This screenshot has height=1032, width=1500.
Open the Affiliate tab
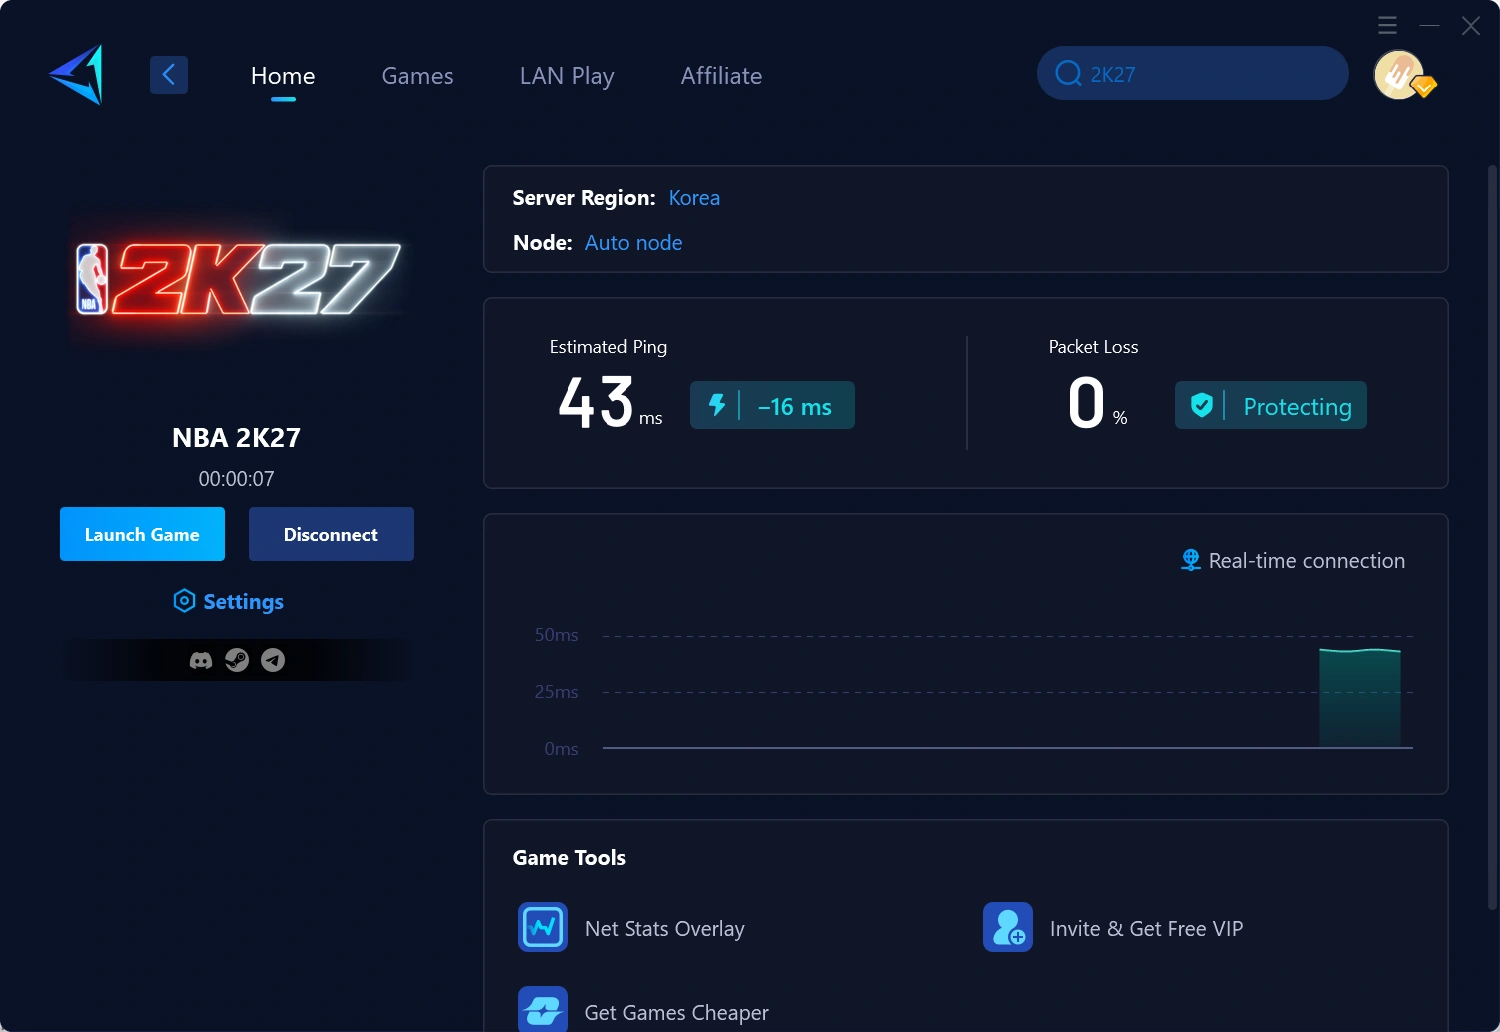coord(721,76)
